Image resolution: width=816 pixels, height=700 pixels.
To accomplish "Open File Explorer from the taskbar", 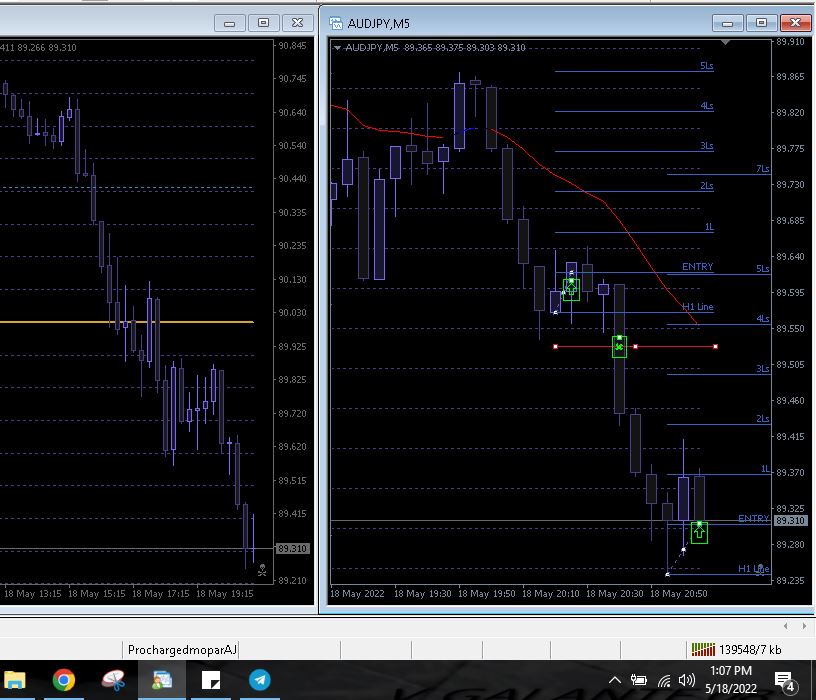I will pyautogui.click(x=16, y=680).
